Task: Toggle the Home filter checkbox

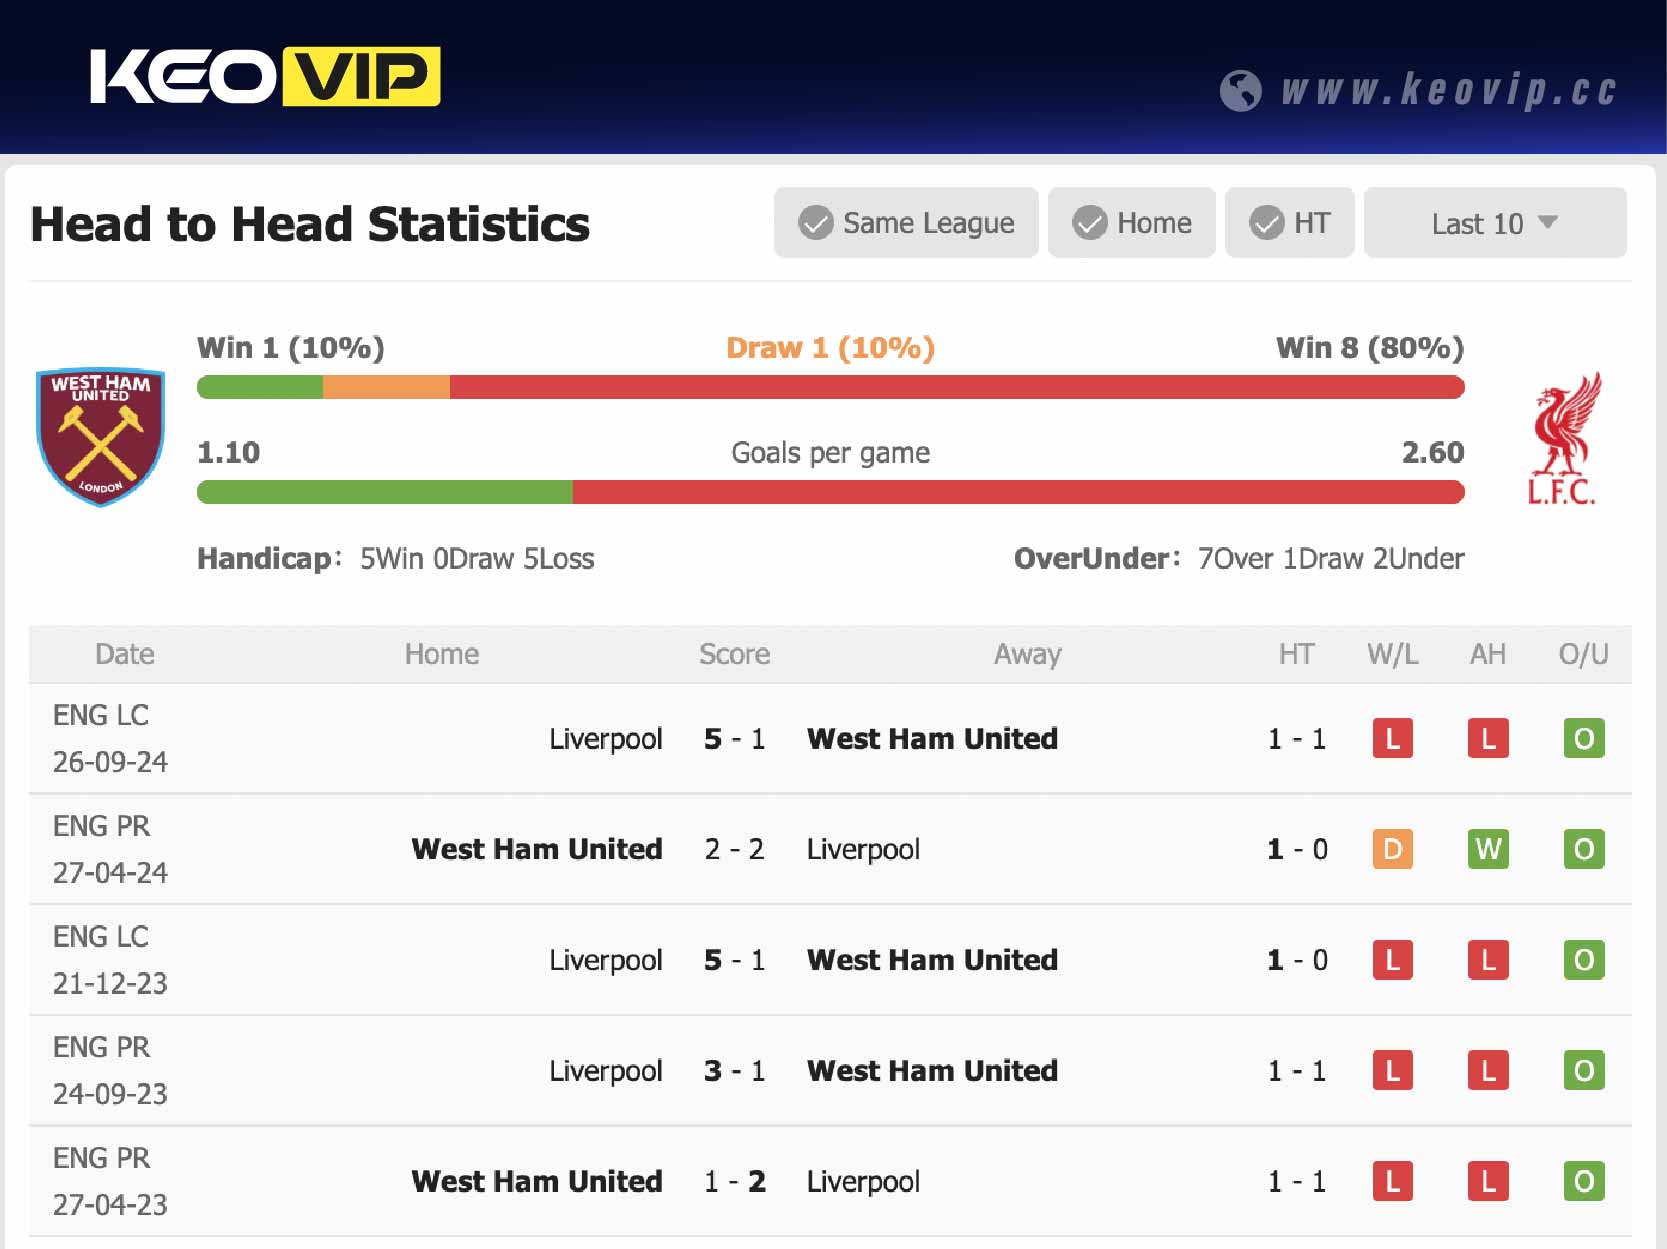Action: [x=1131, y=223]
